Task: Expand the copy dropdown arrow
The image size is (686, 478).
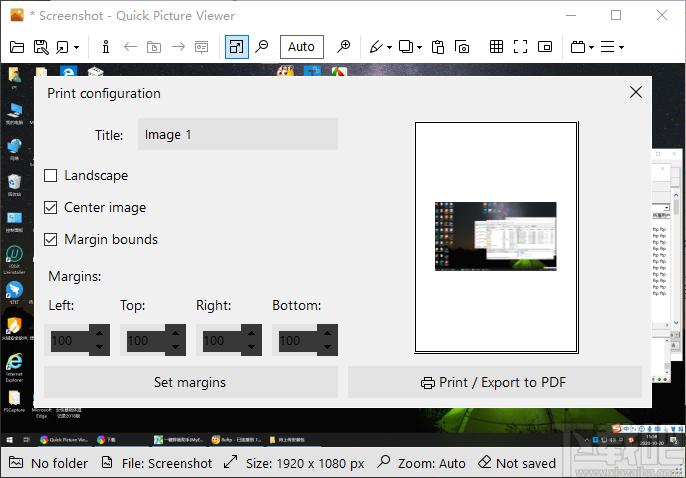Action: [x=419, y=47]
